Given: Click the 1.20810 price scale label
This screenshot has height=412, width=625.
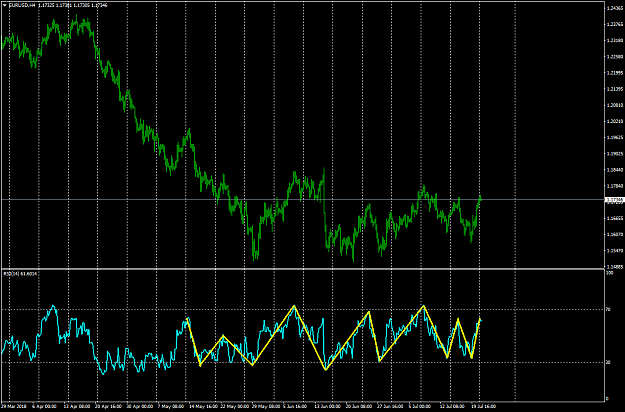Looking at the screenshot, I should pos(614,105).
